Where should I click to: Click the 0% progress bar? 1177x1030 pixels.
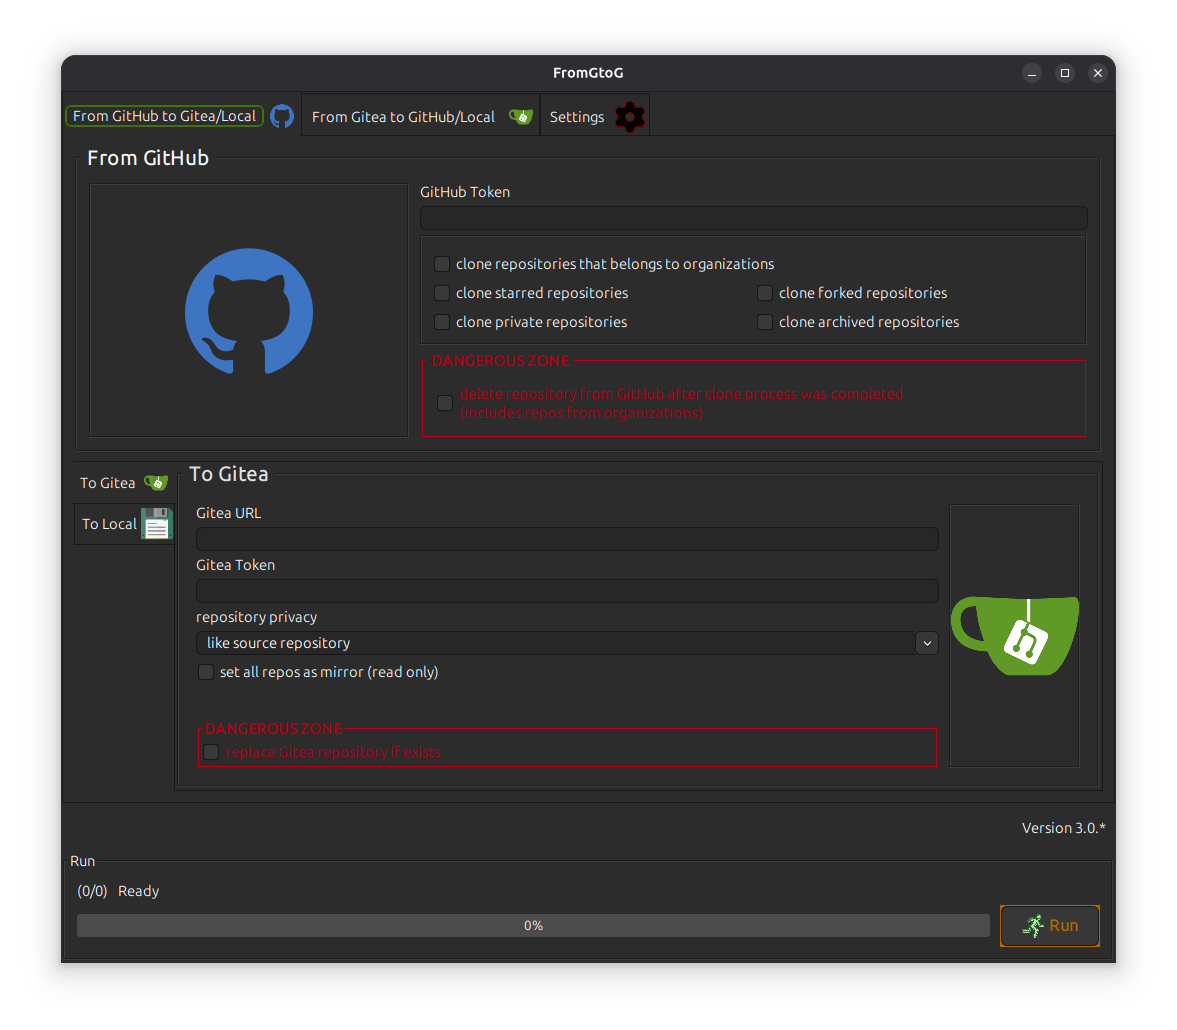point(534,926)
